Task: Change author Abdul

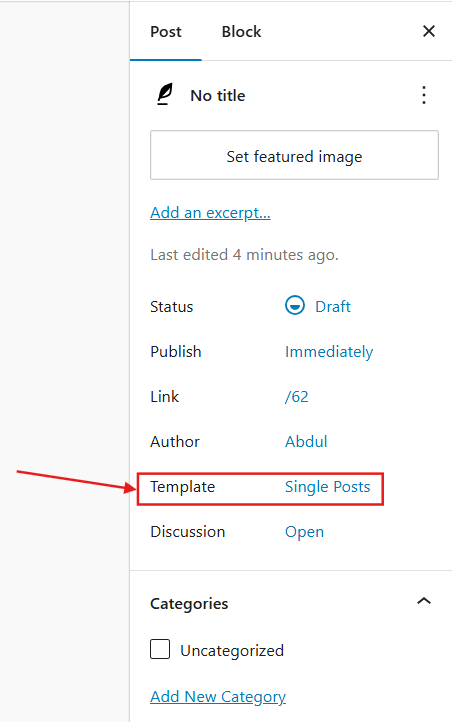Action: coord(306,442)
